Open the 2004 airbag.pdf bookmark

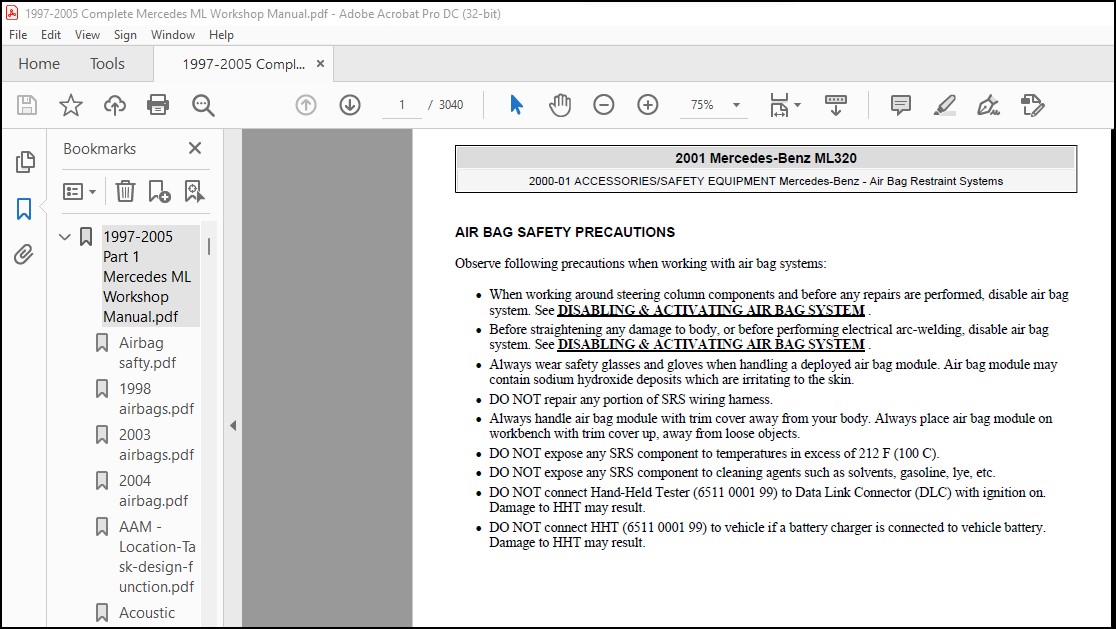tap(153, 491)
